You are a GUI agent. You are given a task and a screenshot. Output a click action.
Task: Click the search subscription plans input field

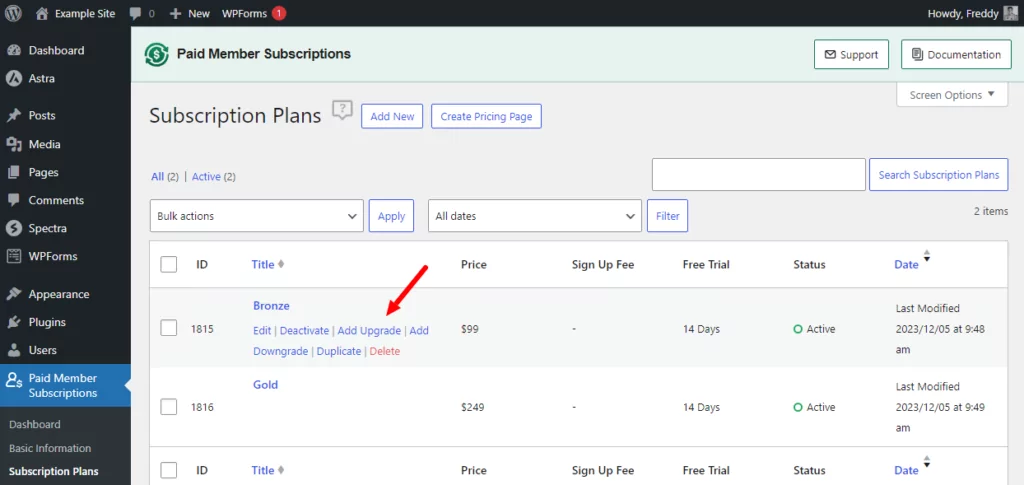(759, 174)
